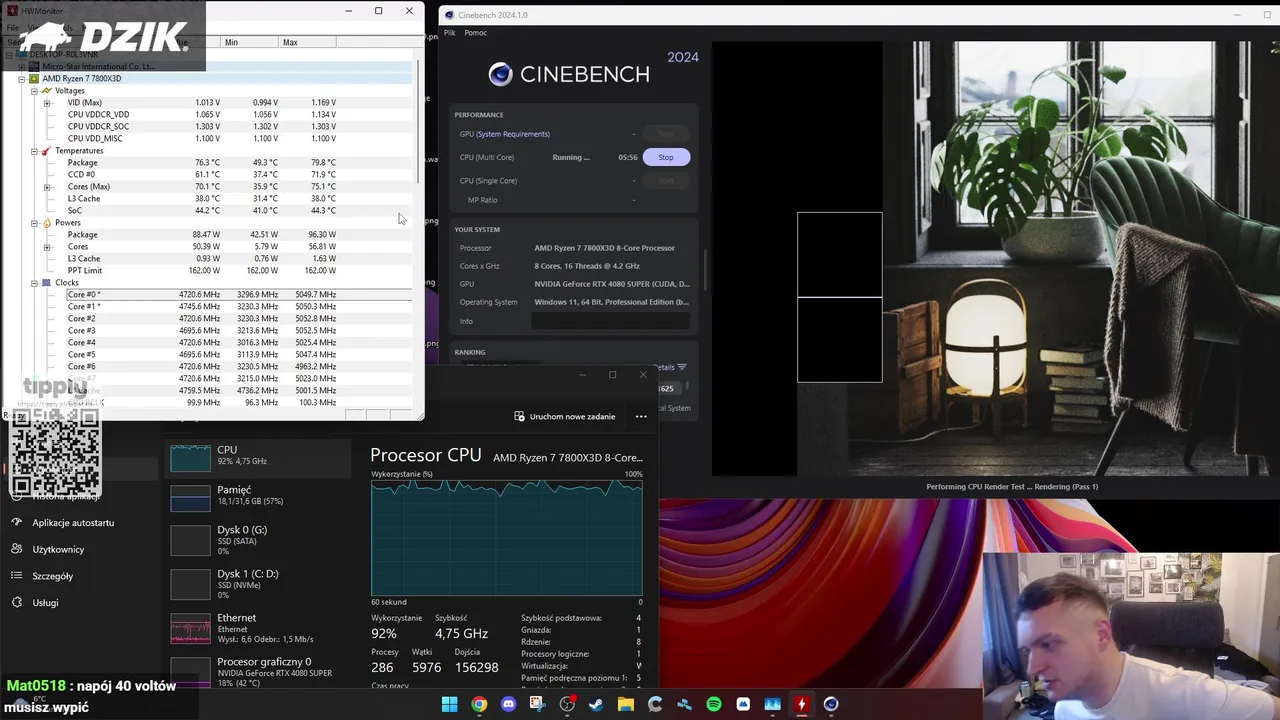Open the Szczegóły page in Task Manager
The height and width of the screenshot is (720, 1280).
coord(52,576)
